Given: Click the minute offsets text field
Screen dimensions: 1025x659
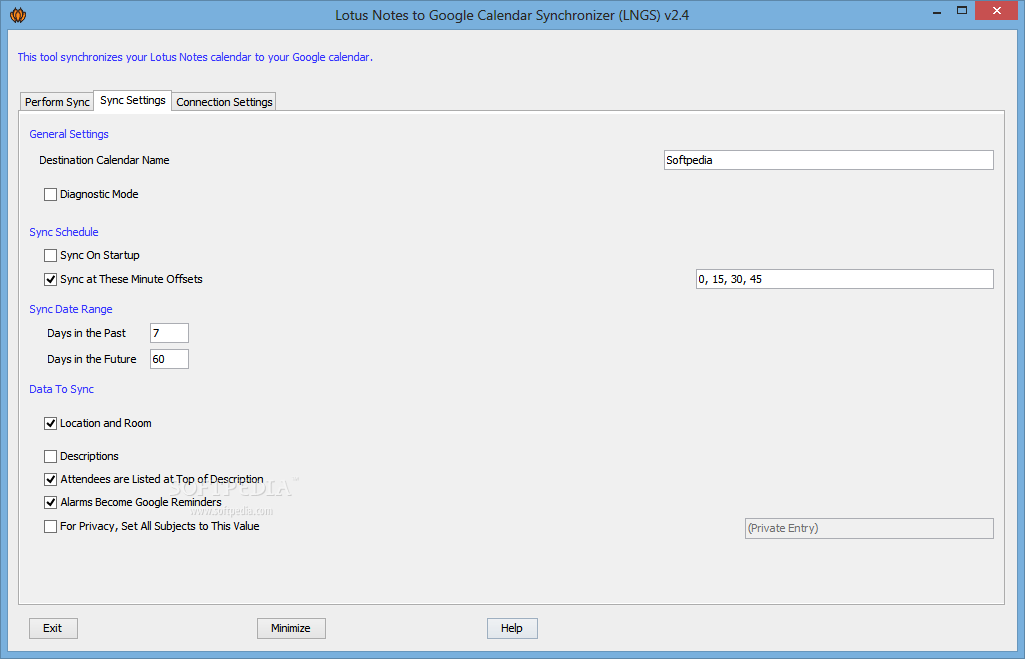Looking at the screenshot, I should pos(845,279).
